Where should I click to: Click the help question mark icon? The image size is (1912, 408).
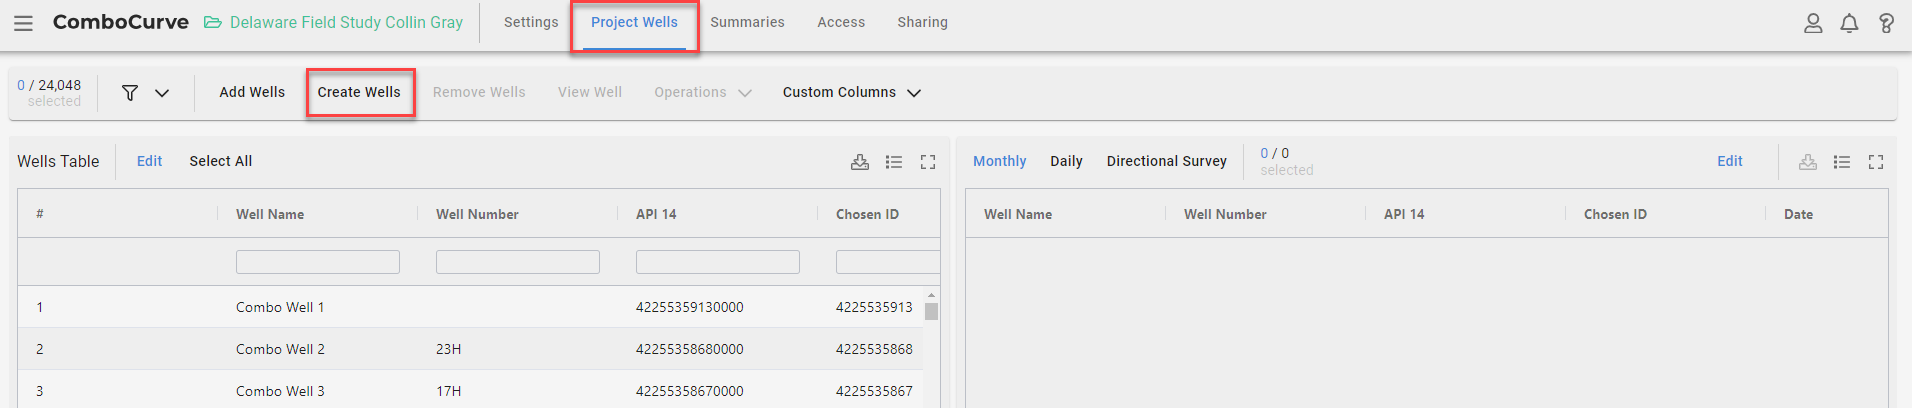pos(1886,23)
